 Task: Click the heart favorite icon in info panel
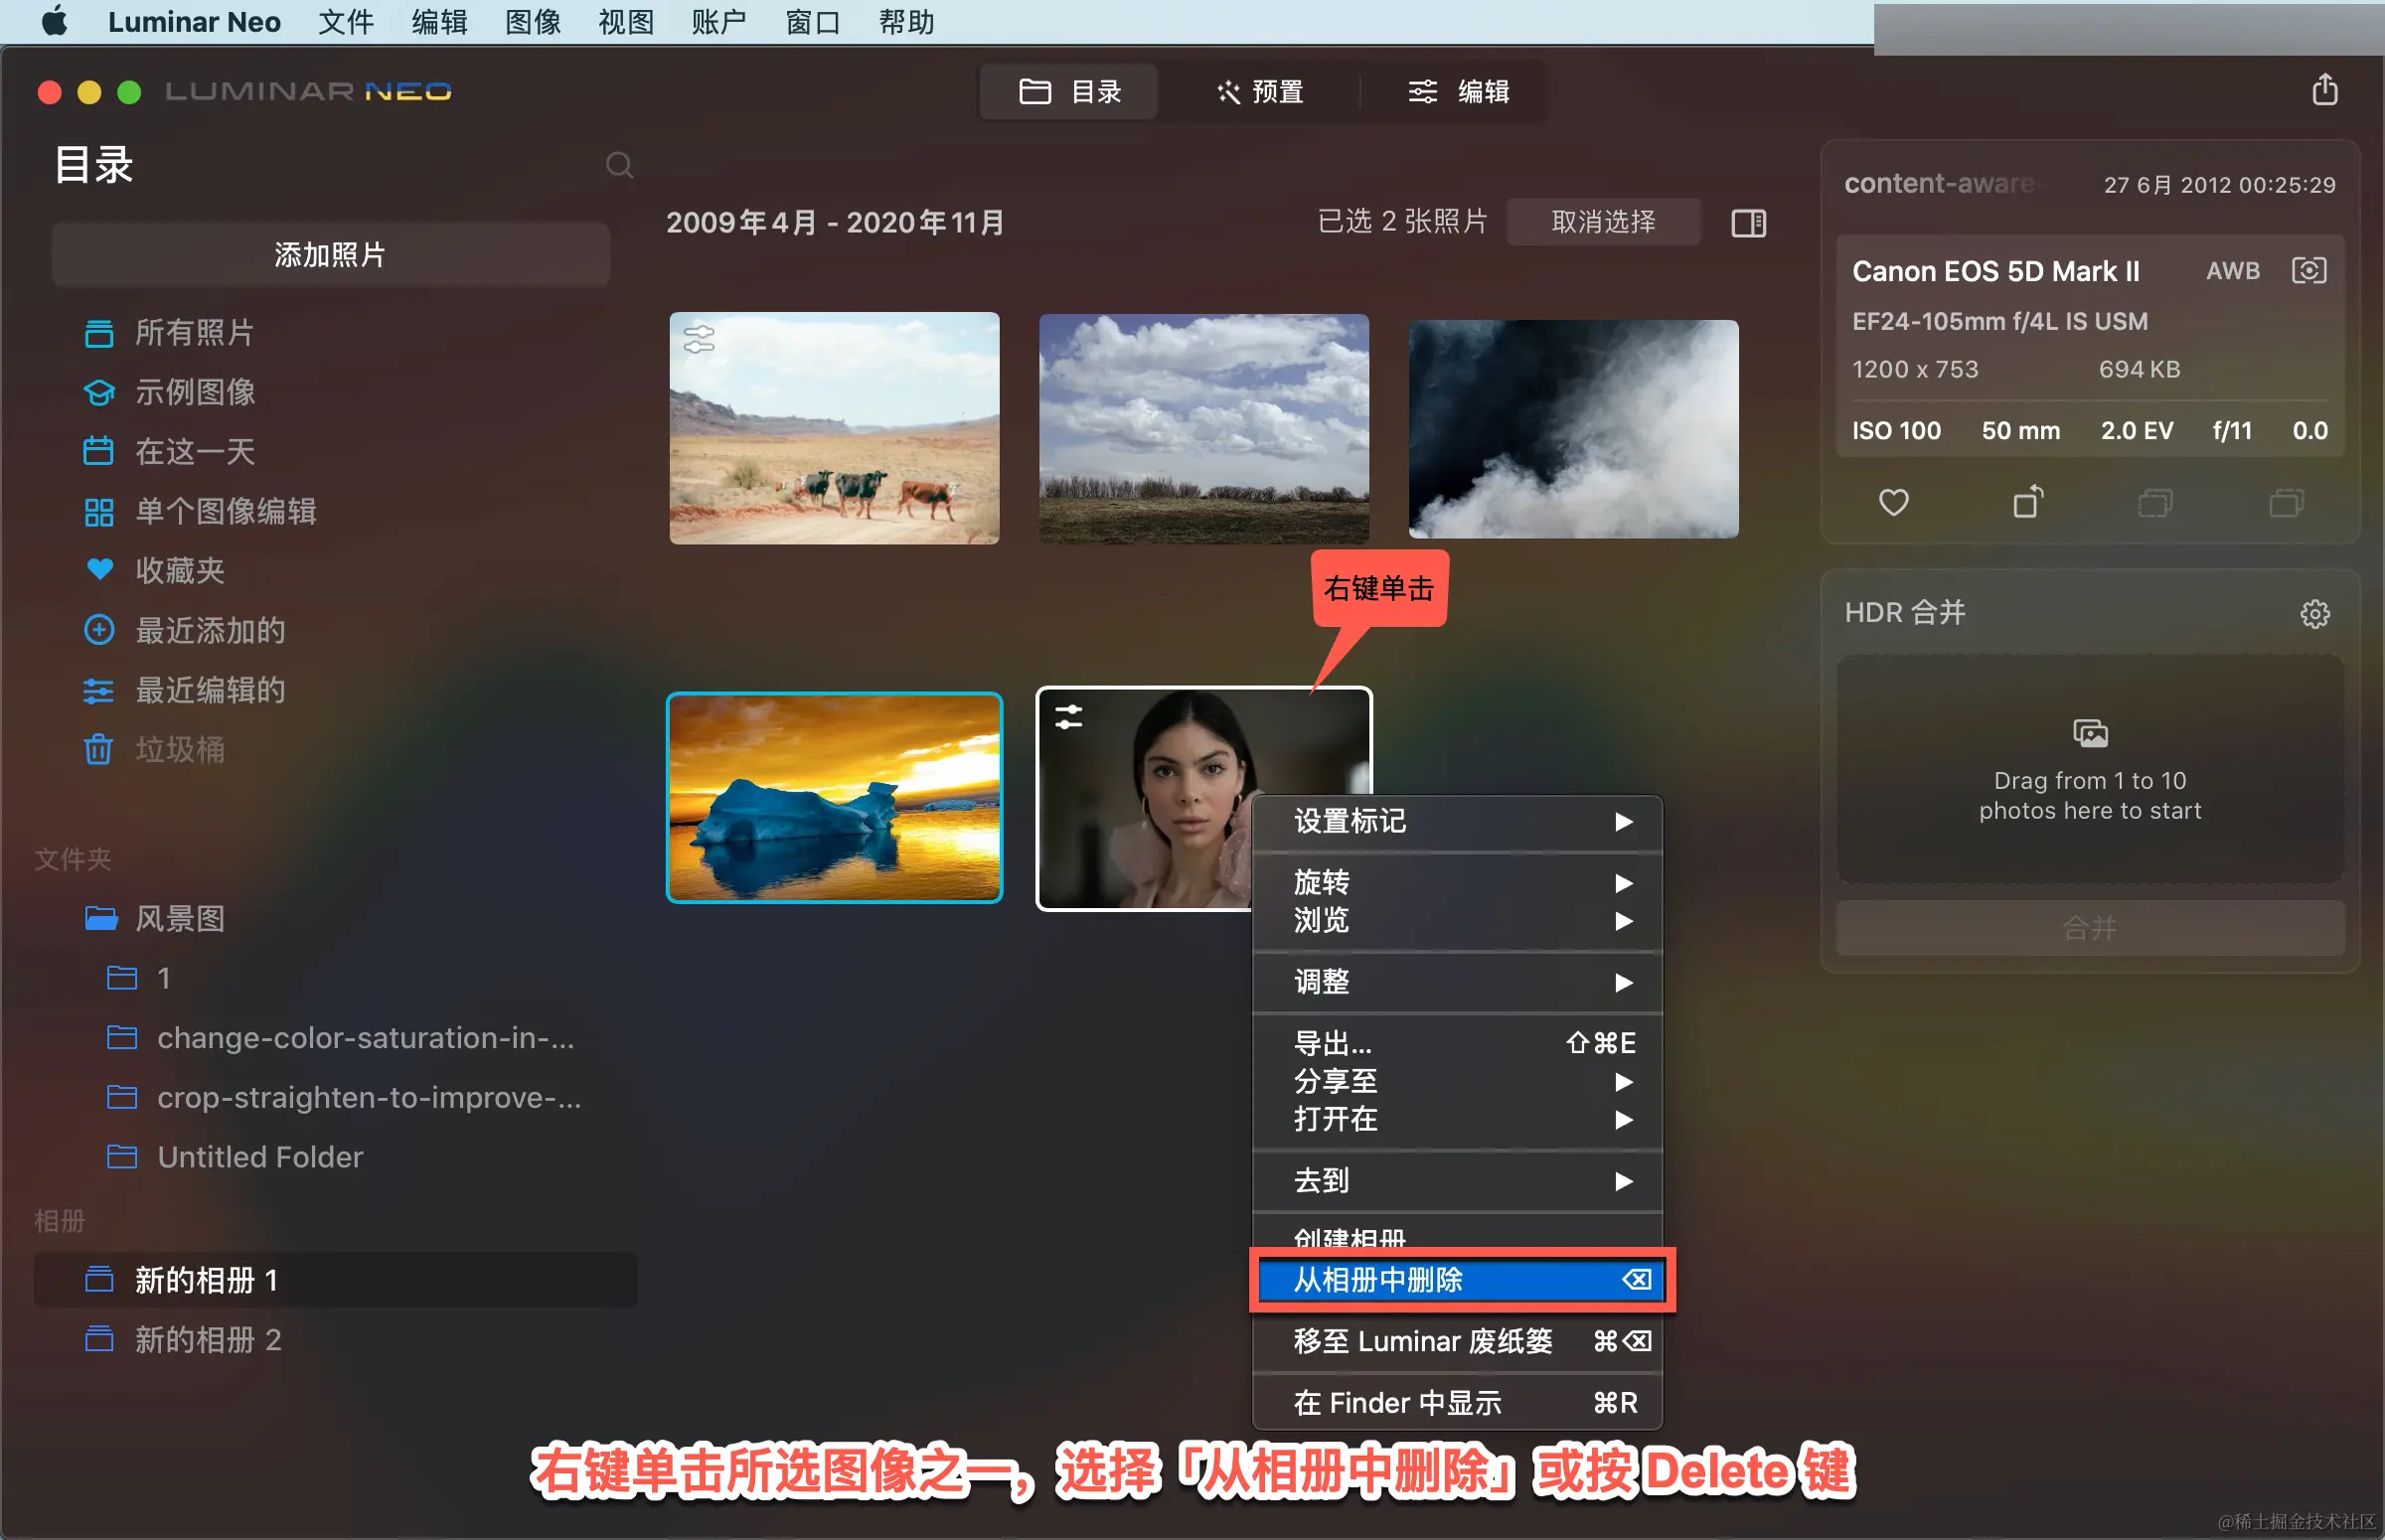click(x=1893, y=502)
